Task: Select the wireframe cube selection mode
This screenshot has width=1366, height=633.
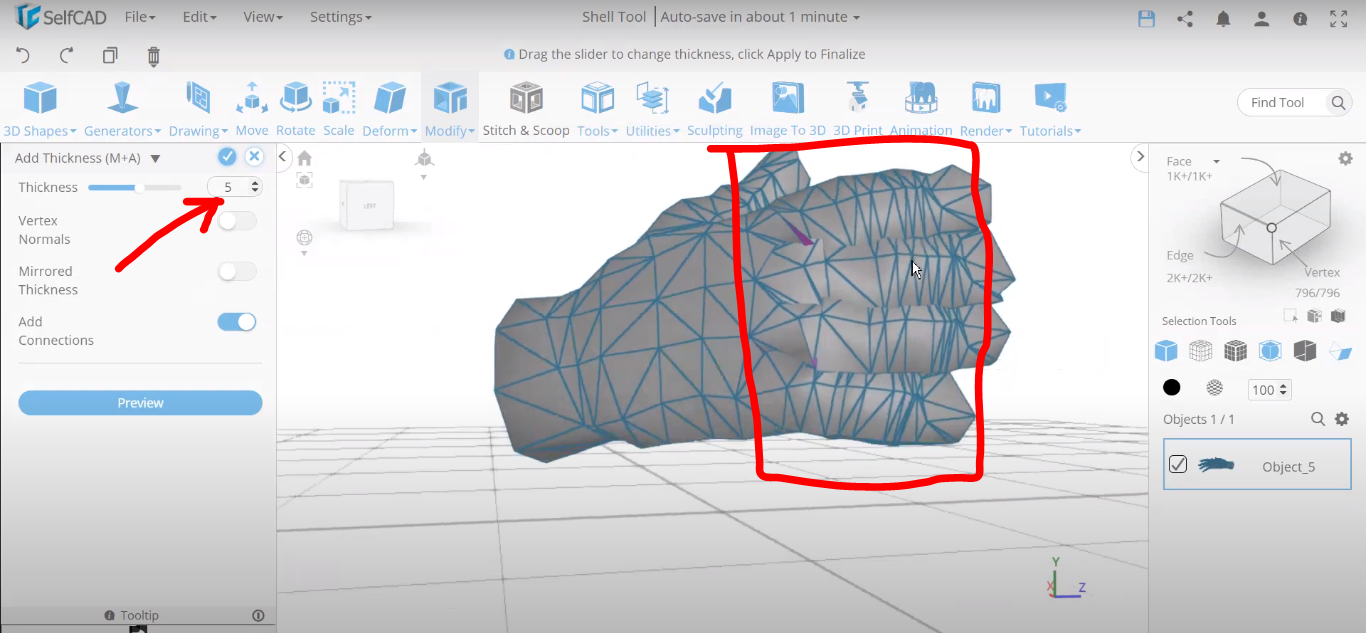Action: 1201,350
